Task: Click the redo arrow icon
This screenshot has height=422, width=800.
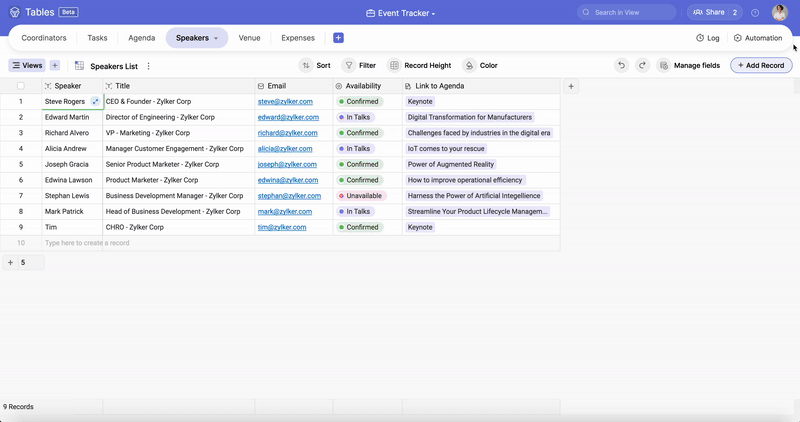Action: [642, 65]
